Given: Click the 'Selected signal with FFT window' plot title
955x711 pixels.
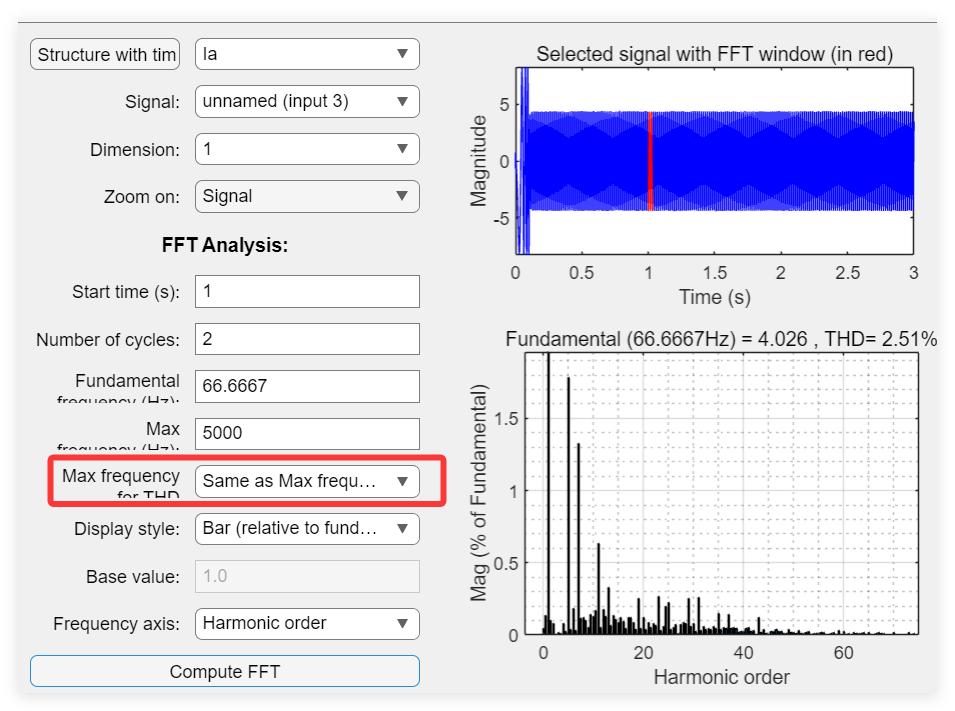Looking at the screenshot, I should pyautogui.click(x=714, y=54).
